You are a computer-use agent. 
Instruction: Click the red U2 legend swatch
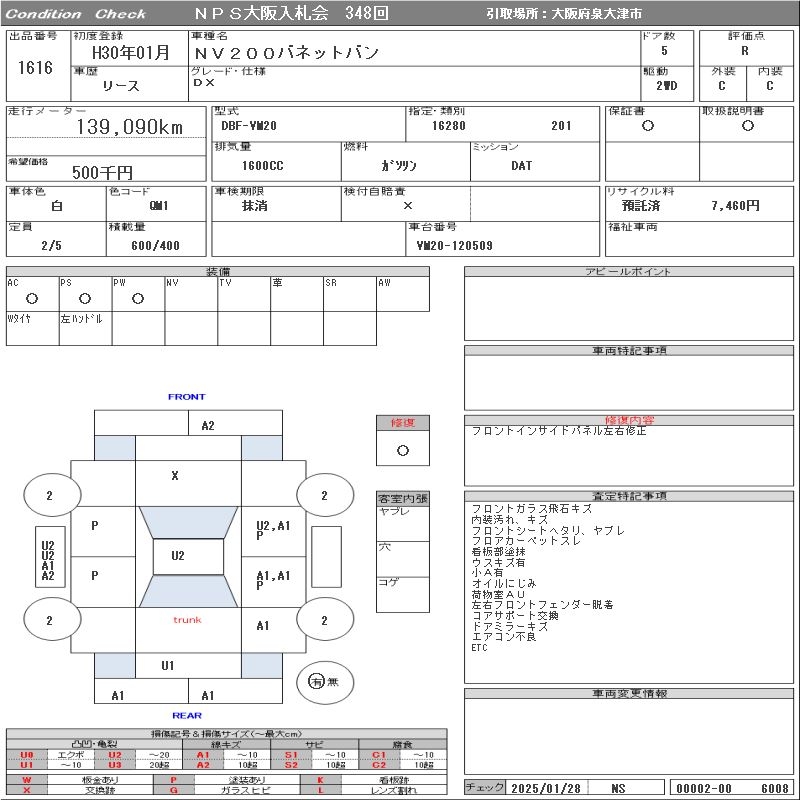pos(115,755)
